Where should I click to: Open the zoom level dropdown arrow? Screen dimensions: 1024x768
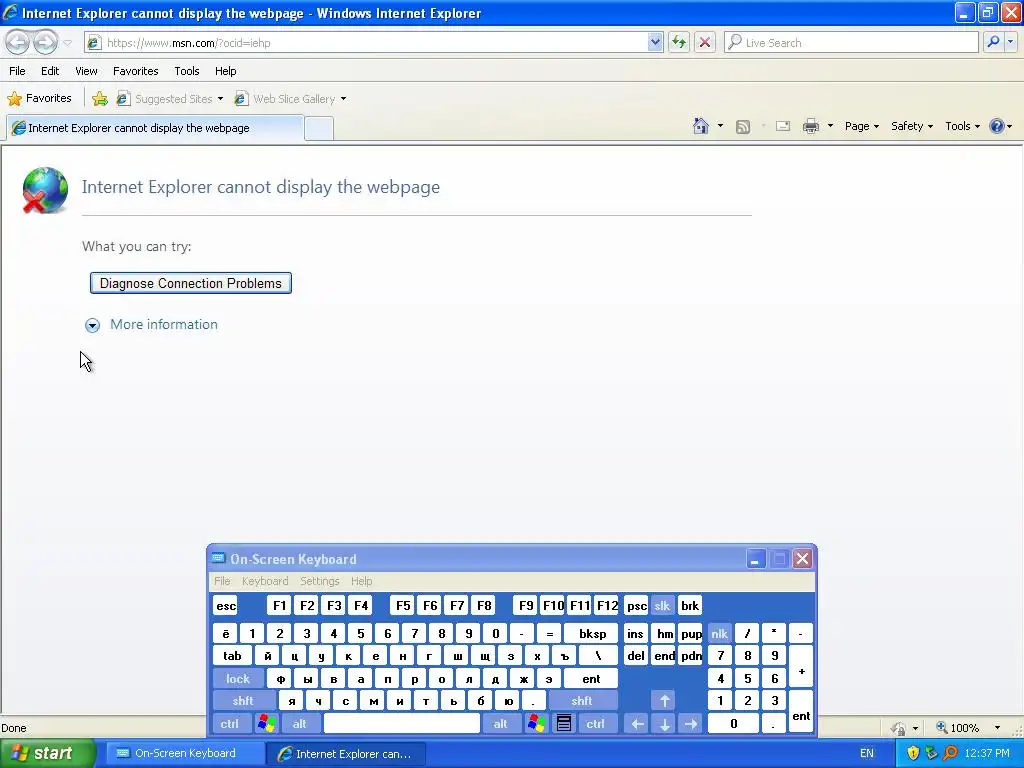997,728
